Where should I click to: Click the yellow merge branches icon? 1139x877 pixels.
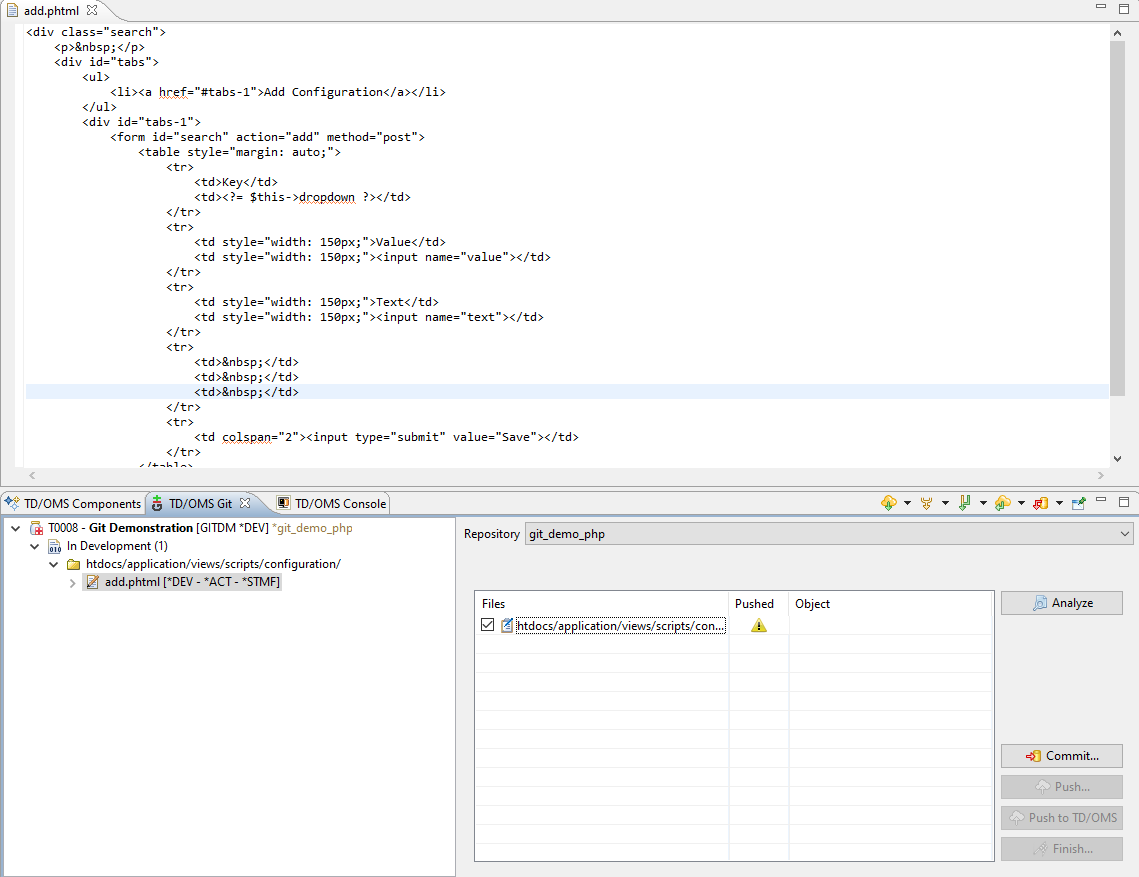pos(926,503)
